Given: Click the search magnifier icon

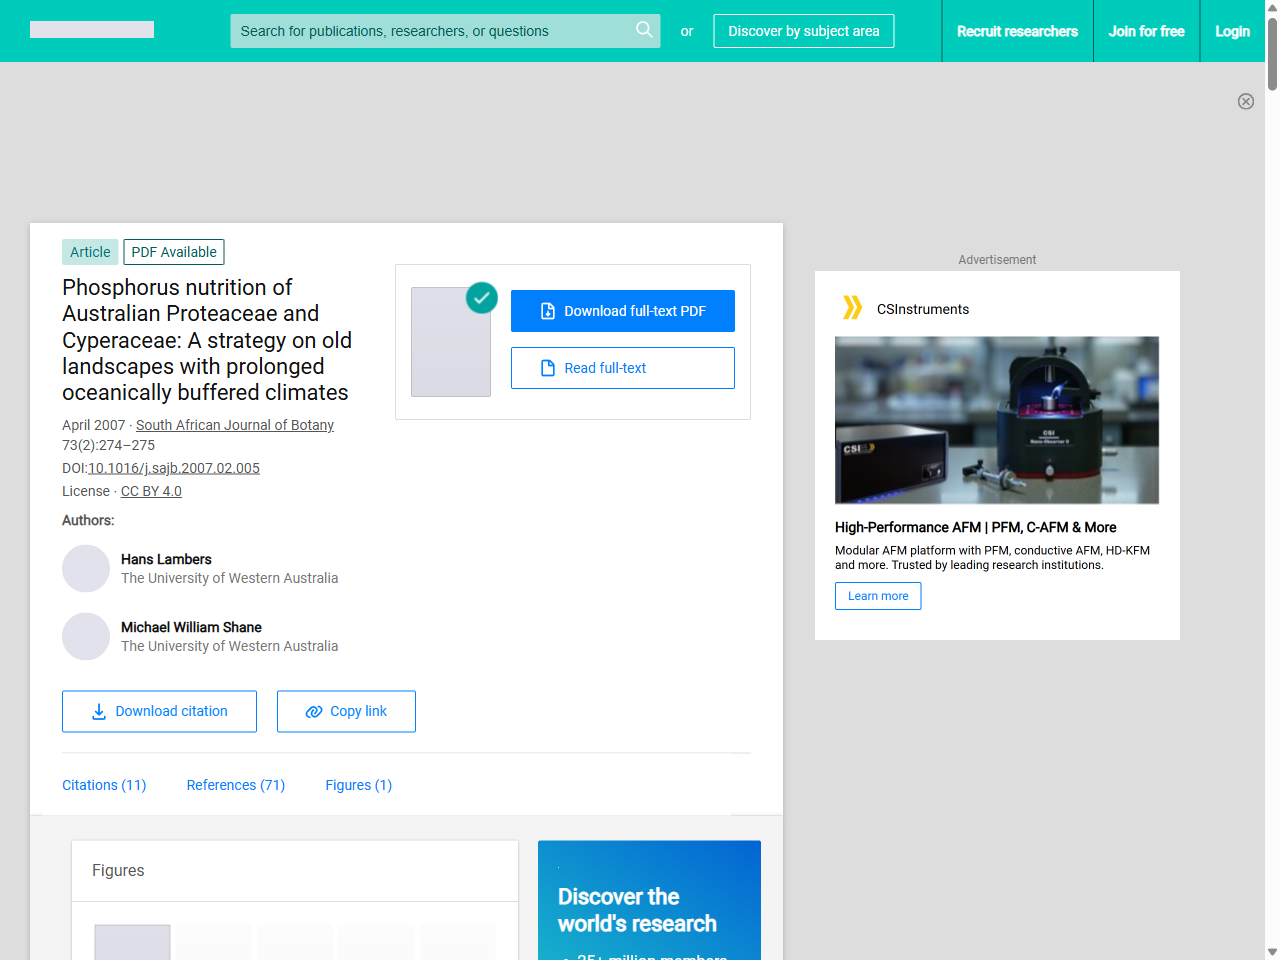Looking at the screenshot, I should click(x=644, y=30).
